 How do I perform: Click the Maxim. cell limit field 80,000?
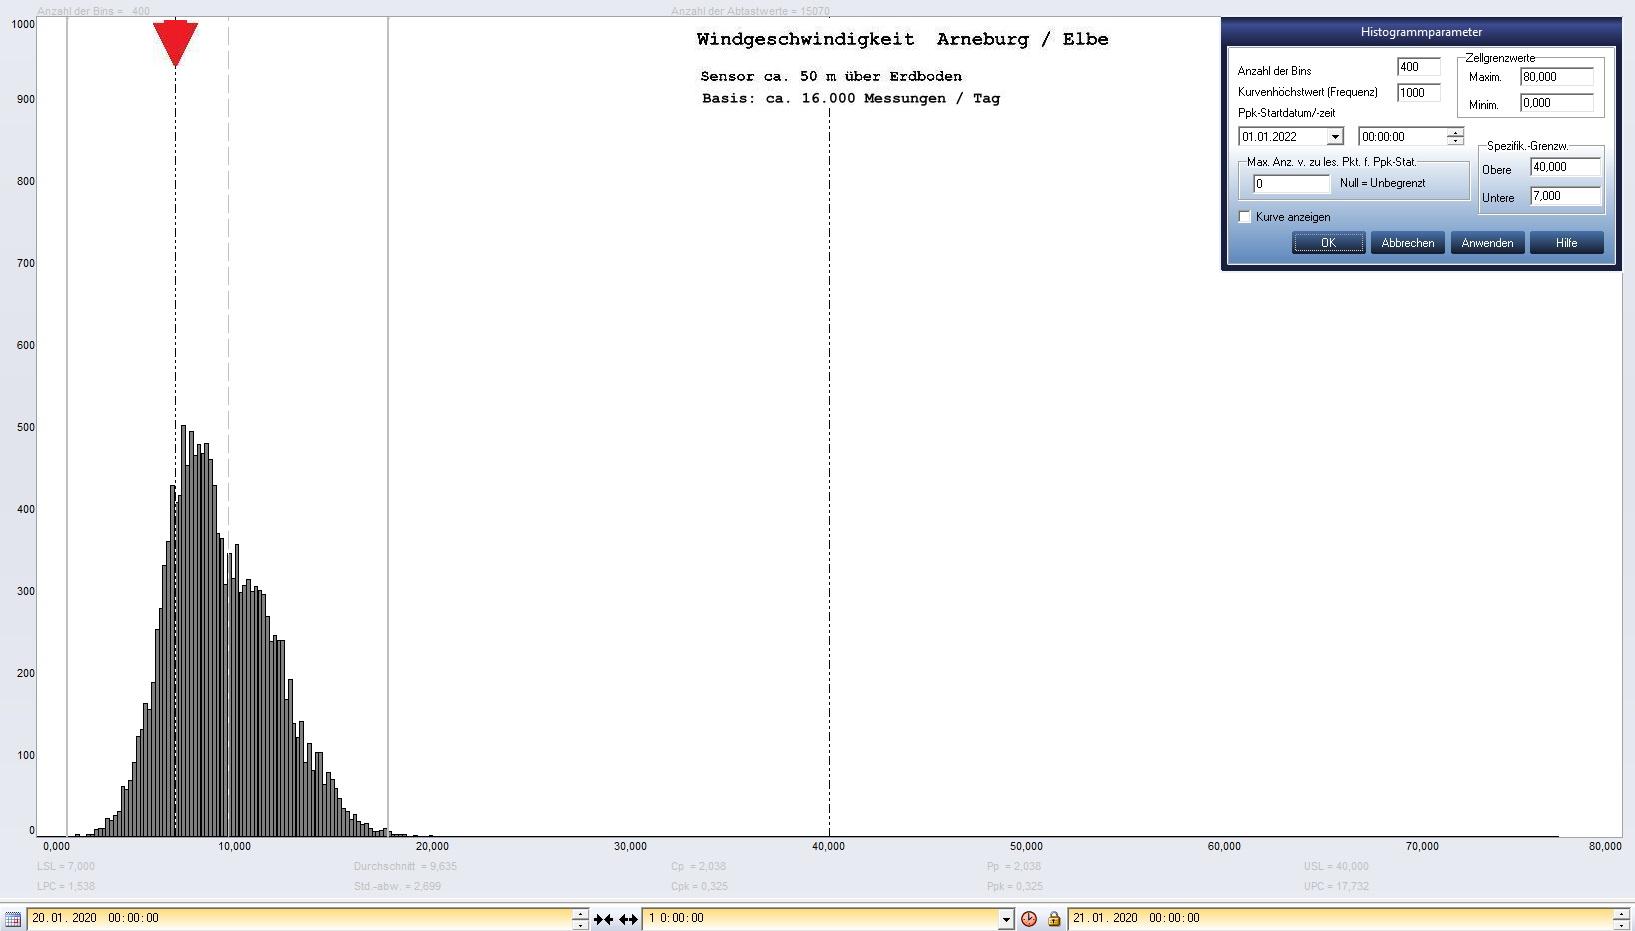pos(1556,77)
